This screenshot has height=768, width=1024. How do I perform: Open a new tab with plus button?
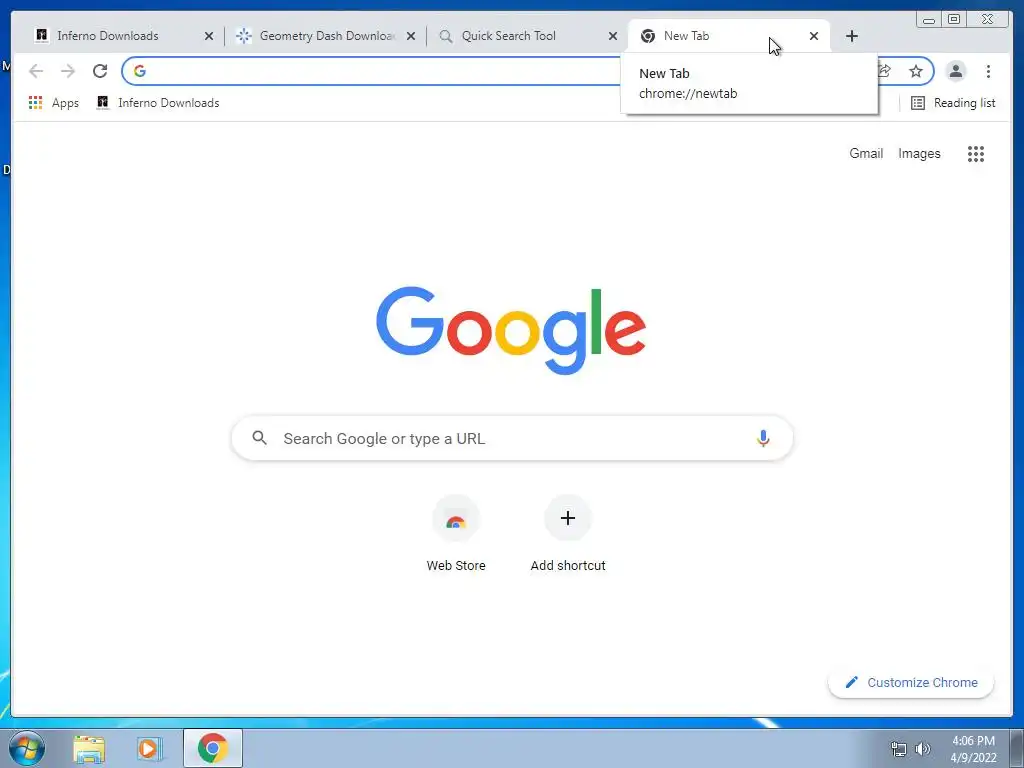tap(852, 36)
